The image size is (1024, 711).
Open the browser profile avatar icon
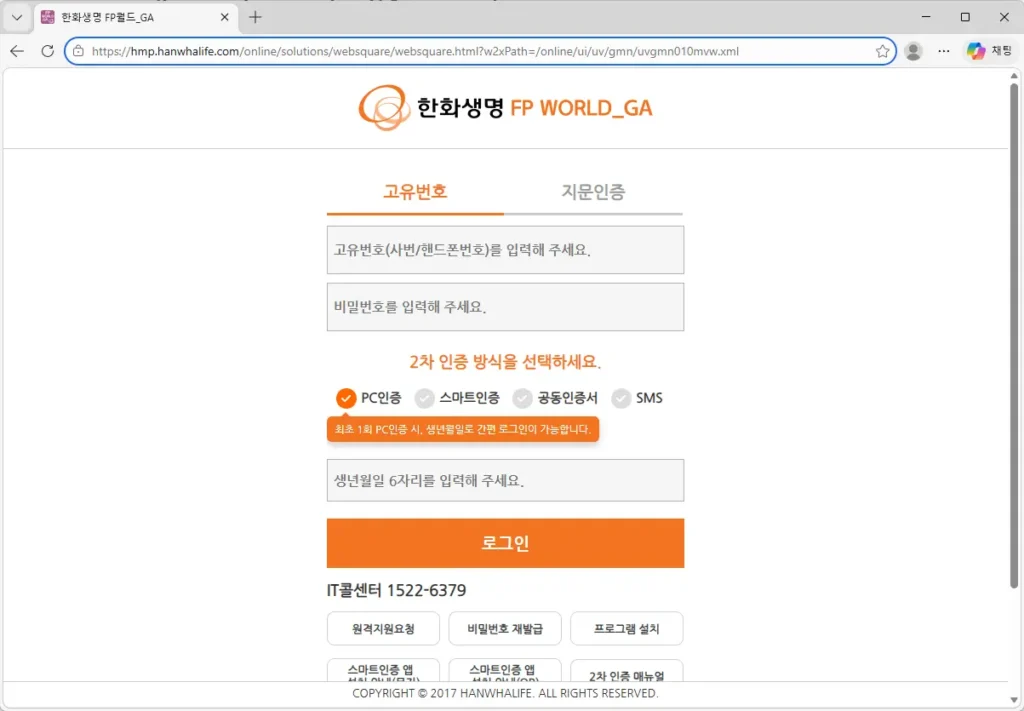coord(913,51)
